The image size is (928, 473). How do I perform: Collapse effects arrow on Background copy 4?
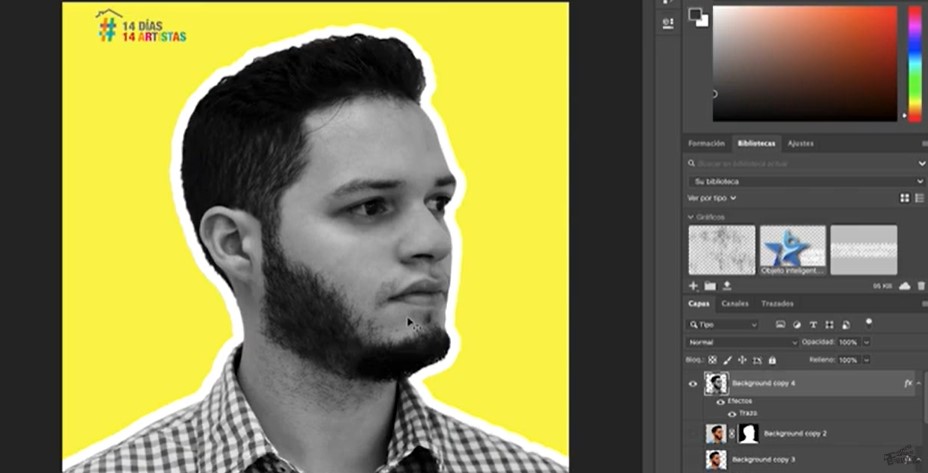[919, 384]
